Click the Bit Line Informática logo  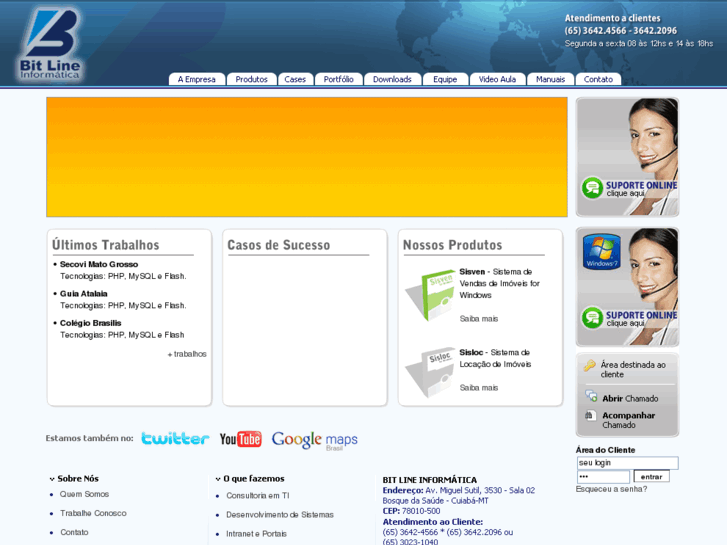[51, 45]
